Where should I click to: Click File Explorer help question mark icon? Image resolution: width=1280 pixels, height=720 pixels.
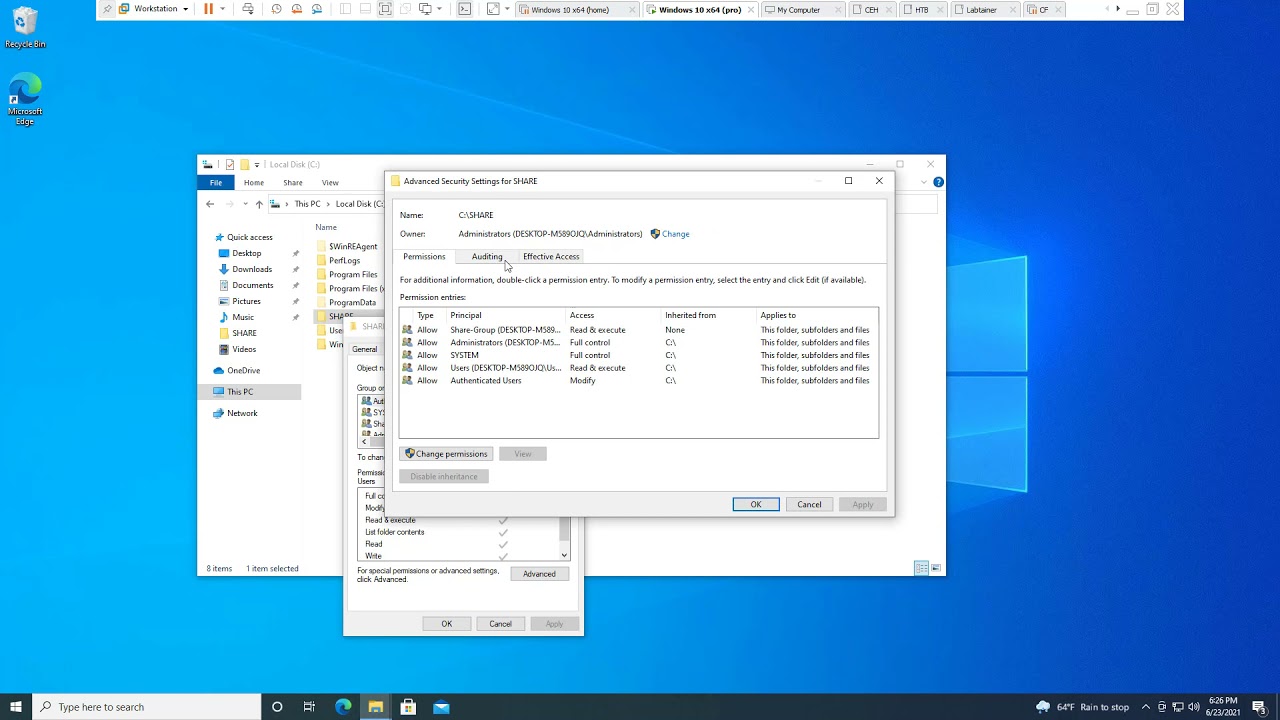[x=938, y=182]
